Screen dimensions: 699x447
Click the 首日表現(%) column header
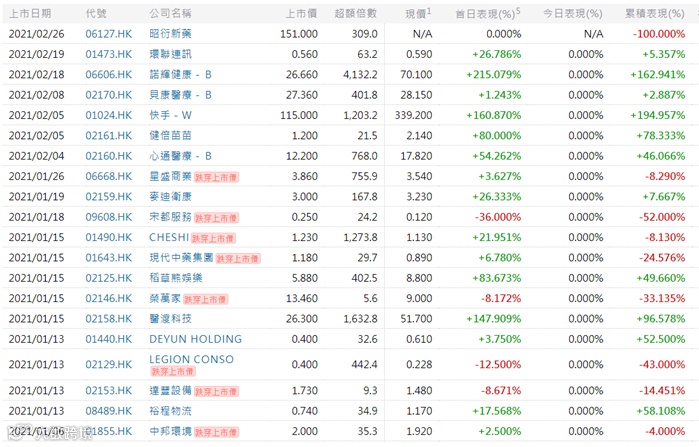(x=488, y=14)
